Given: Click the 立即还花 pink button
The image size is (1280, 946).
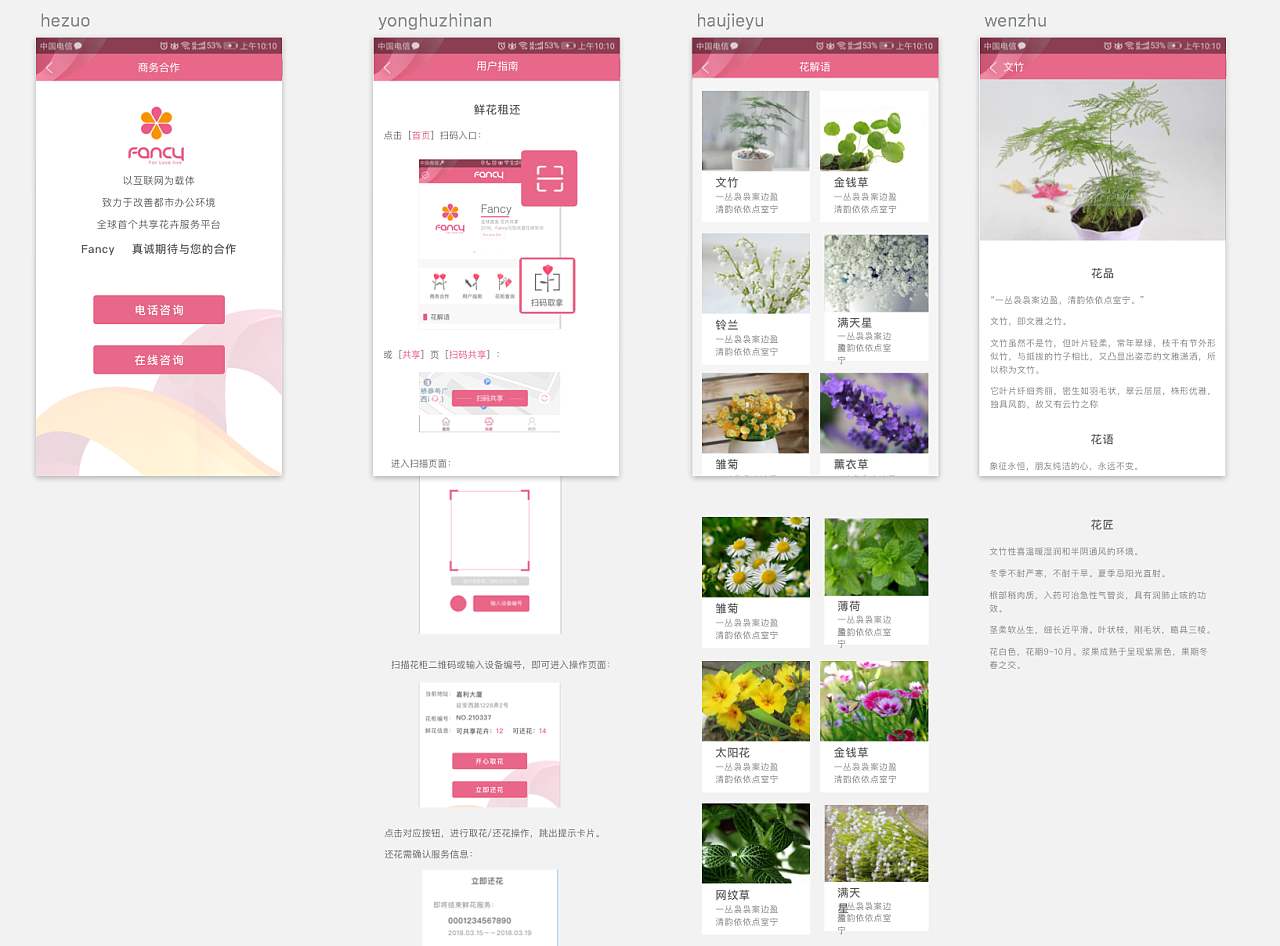Looking at the screenshot, I should click(489, 790).
